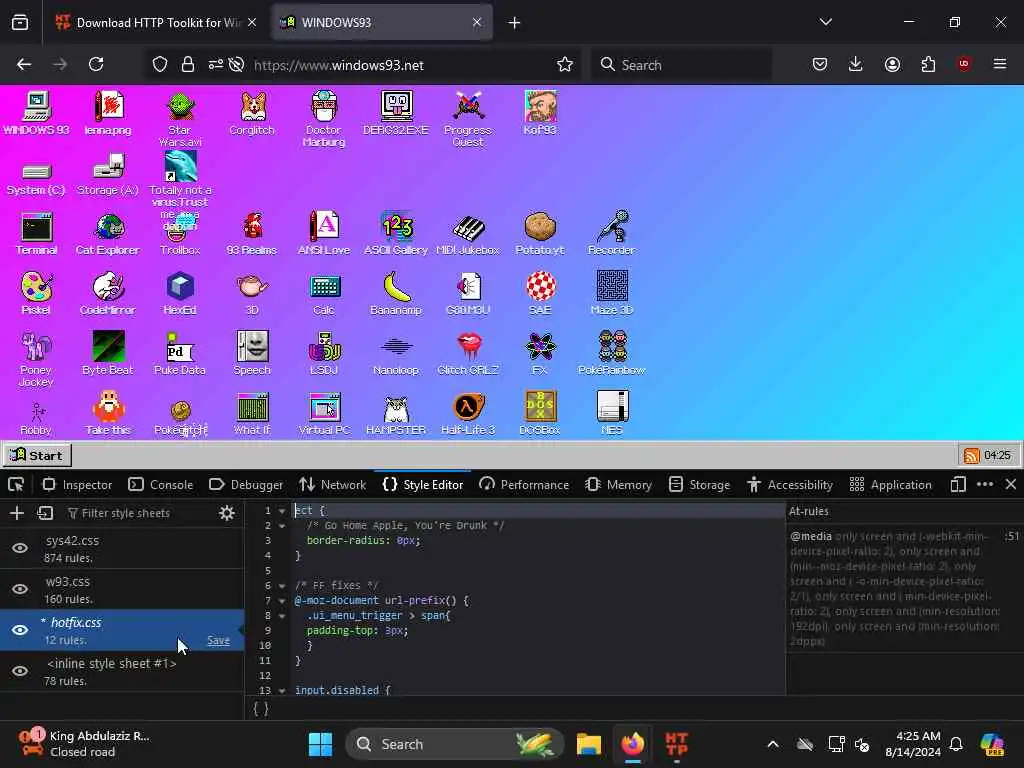Launch the Maze 3D icon

pyautogui.click(x=611, y=293)
